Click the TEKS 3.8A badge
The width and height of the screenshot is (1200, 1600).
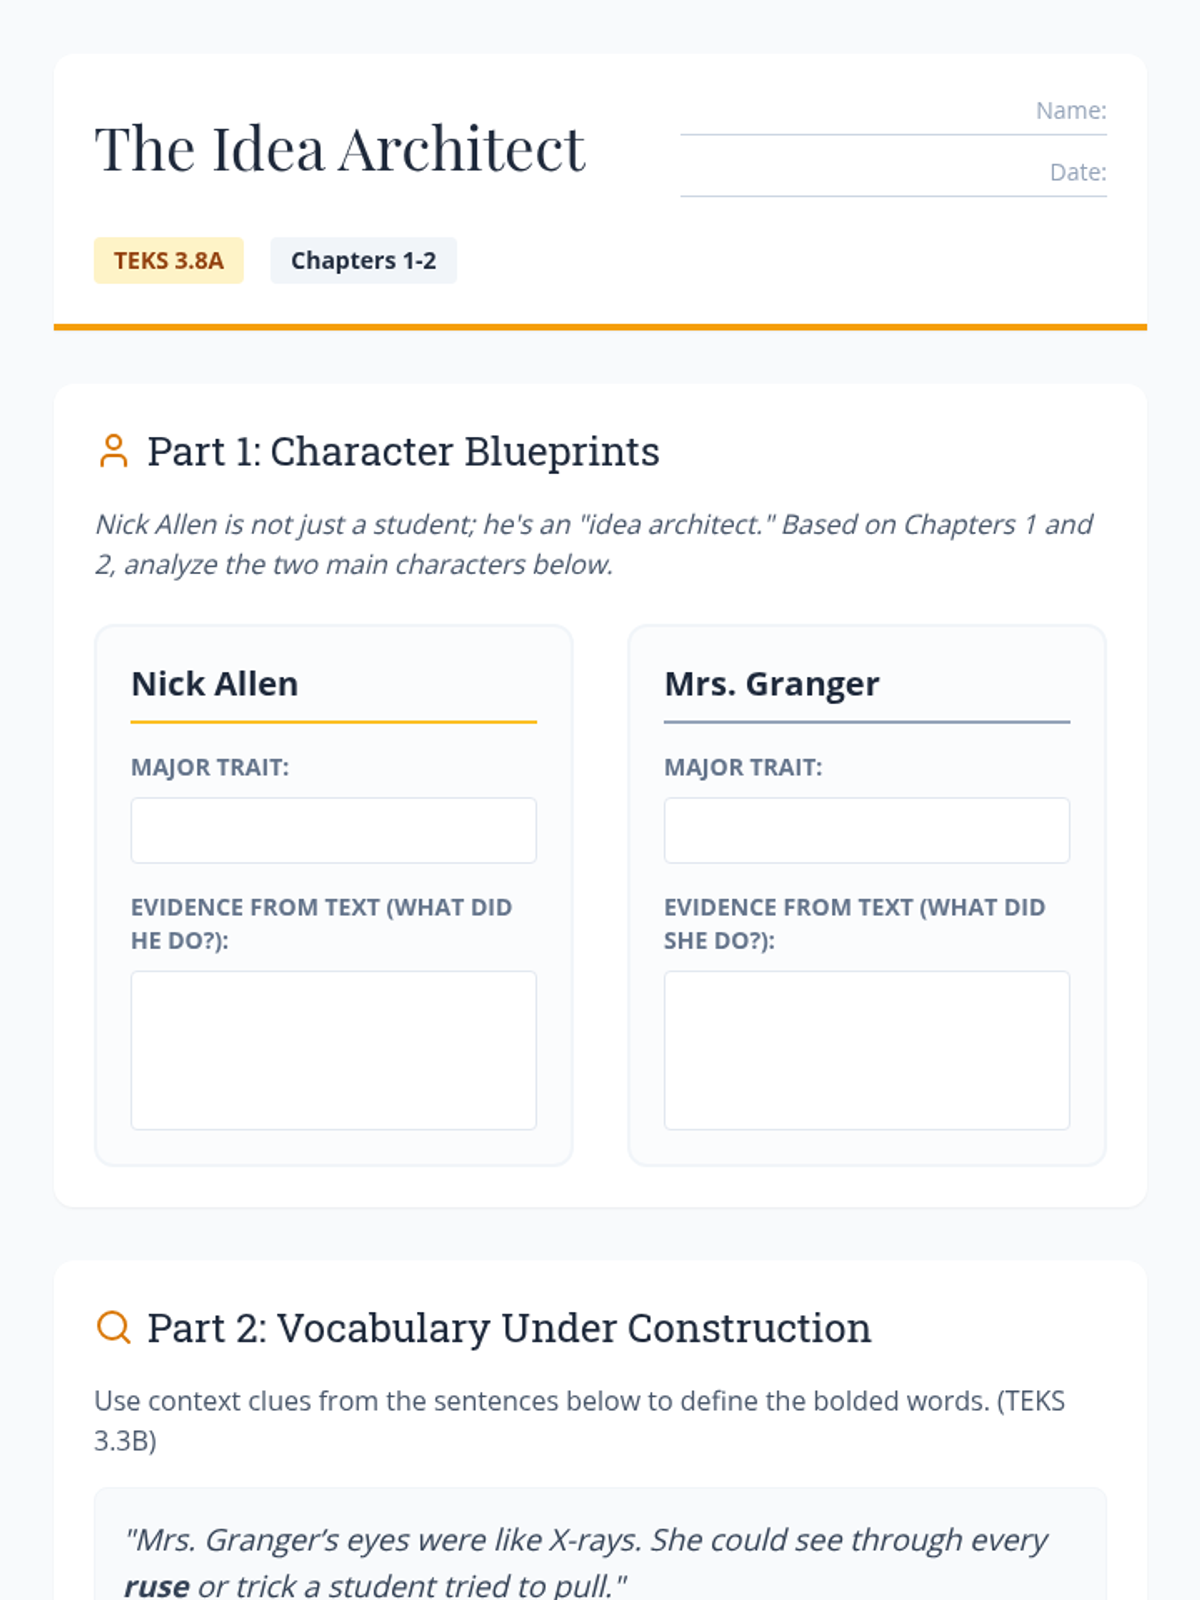169,261
